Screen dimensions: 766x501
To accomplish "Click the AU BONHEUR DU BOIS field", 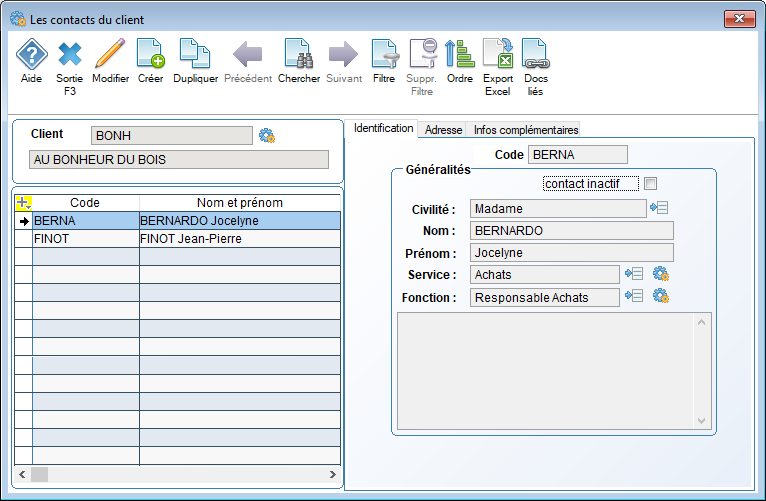I will 179,160.
